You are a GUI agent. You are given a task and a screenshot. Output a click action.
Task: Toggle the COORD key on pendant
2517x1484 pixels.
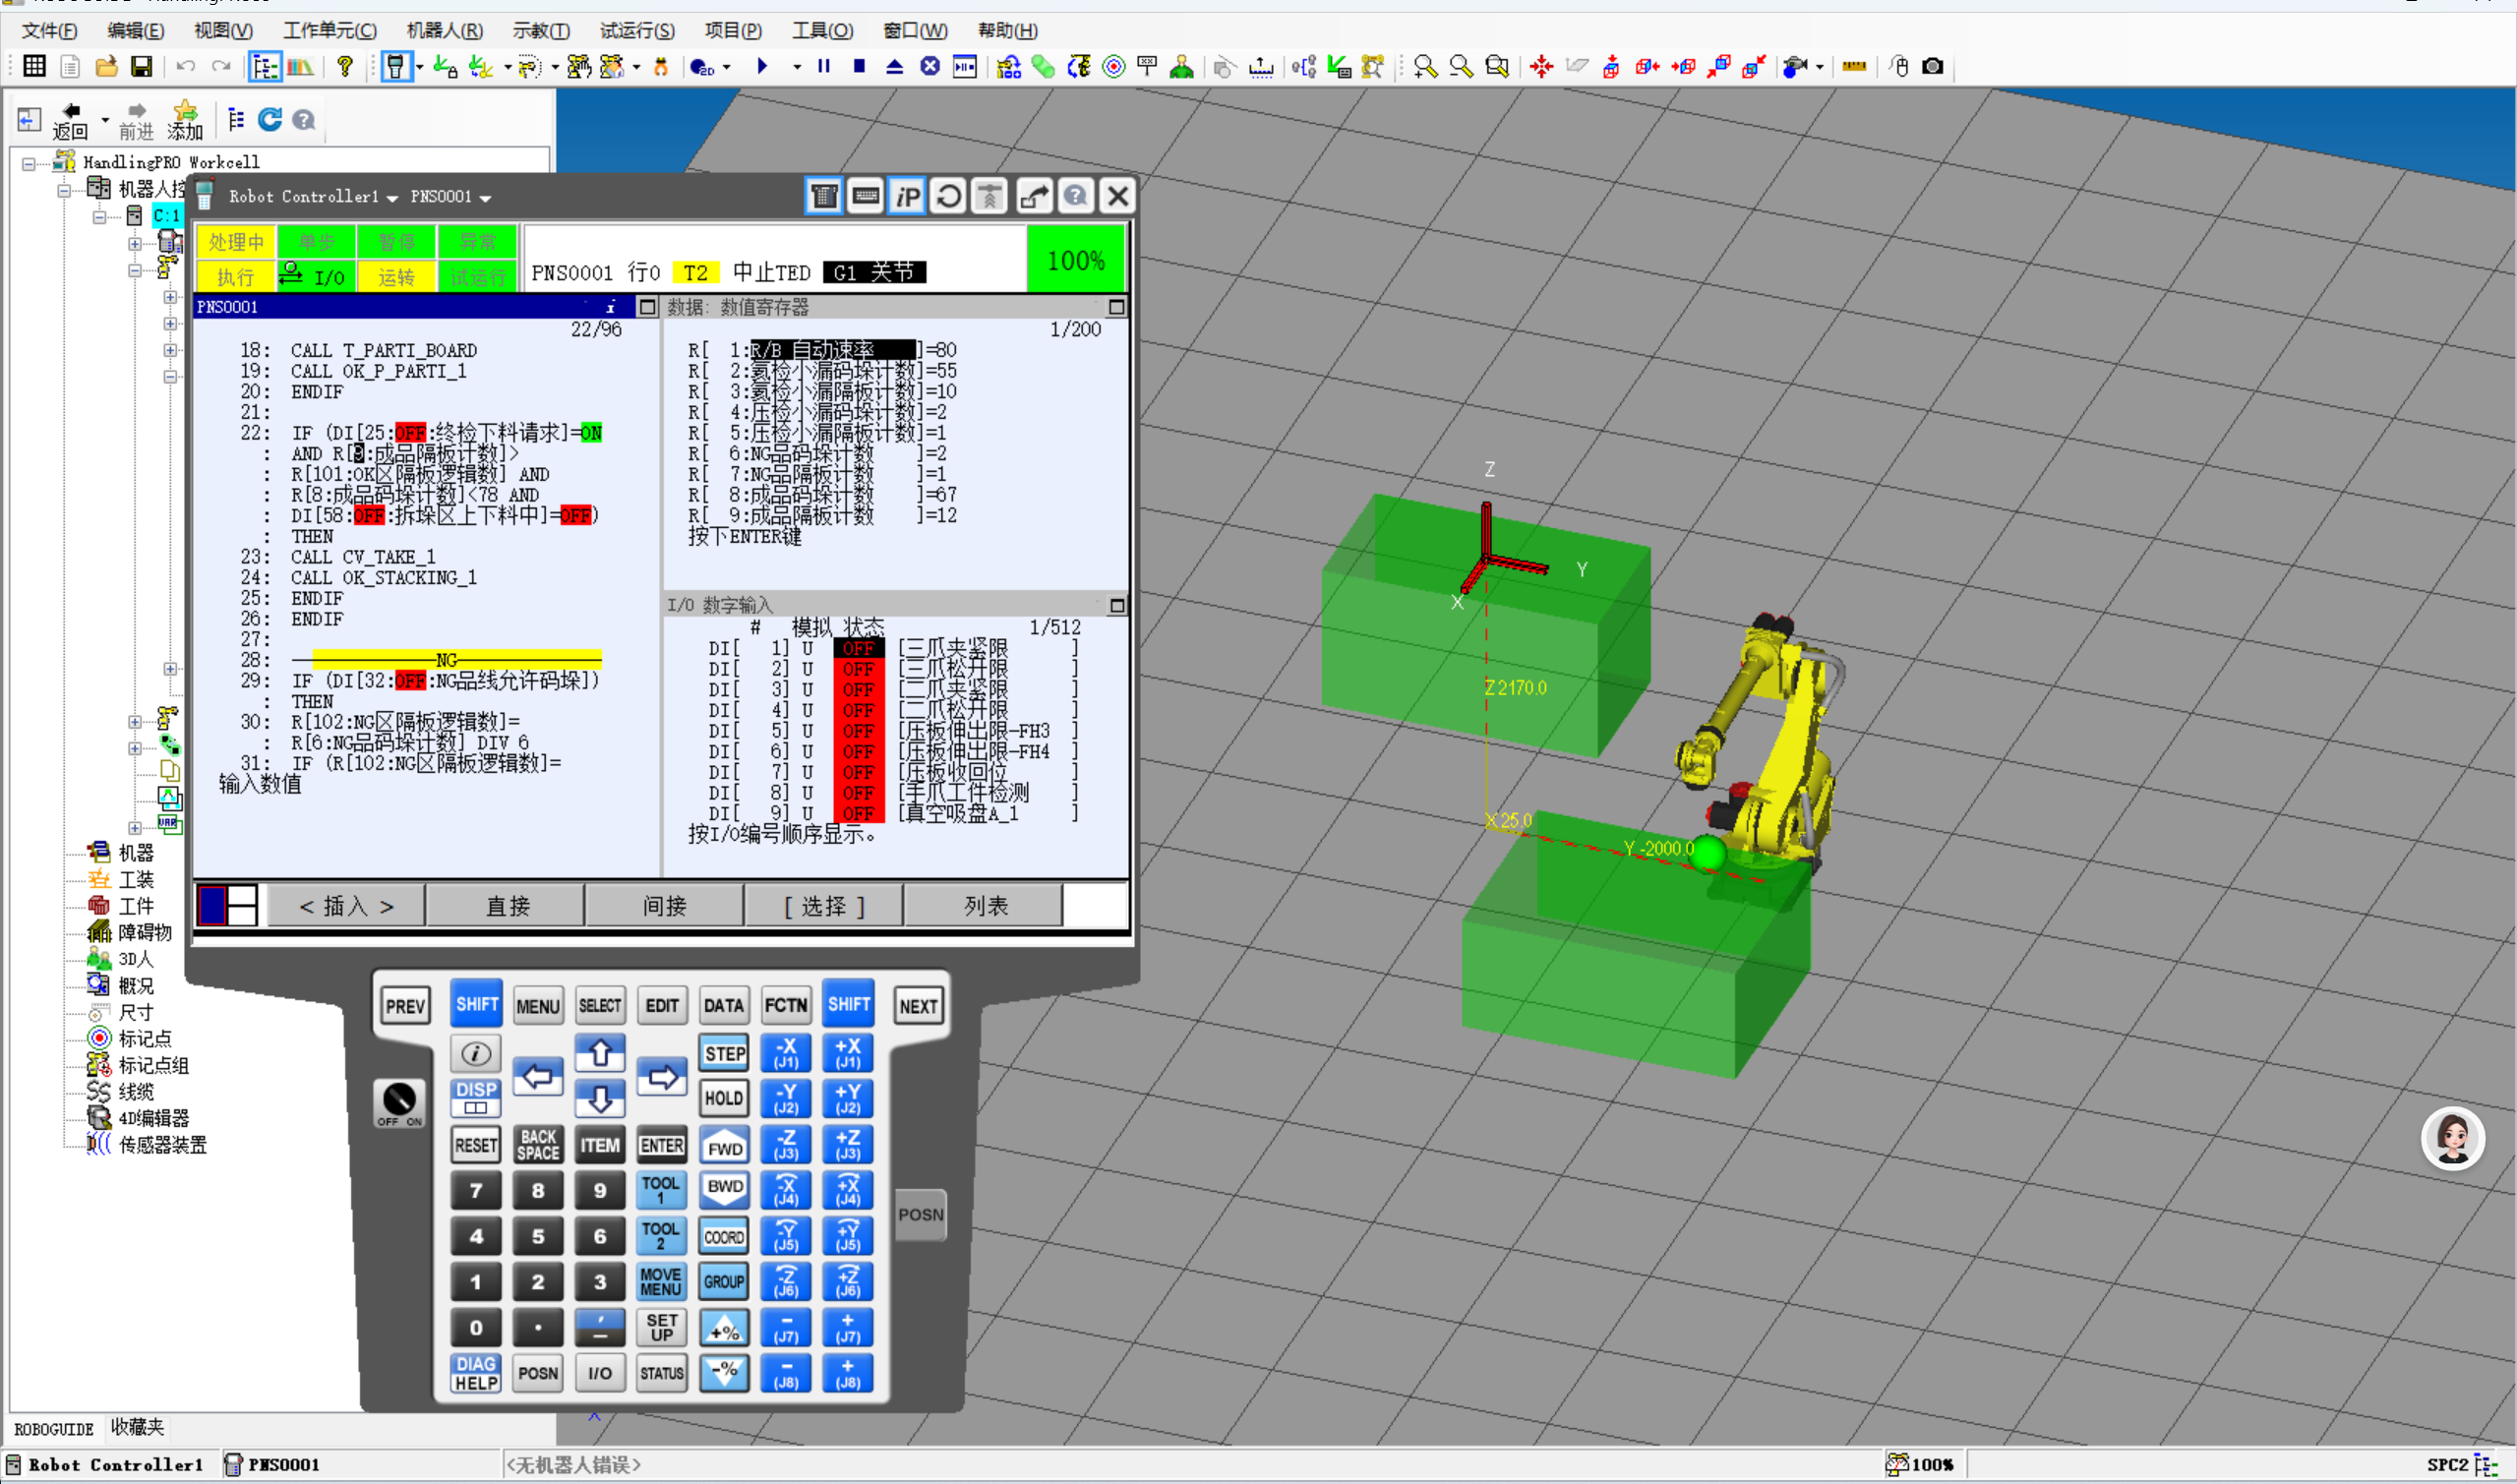(x=724, y=1237)
